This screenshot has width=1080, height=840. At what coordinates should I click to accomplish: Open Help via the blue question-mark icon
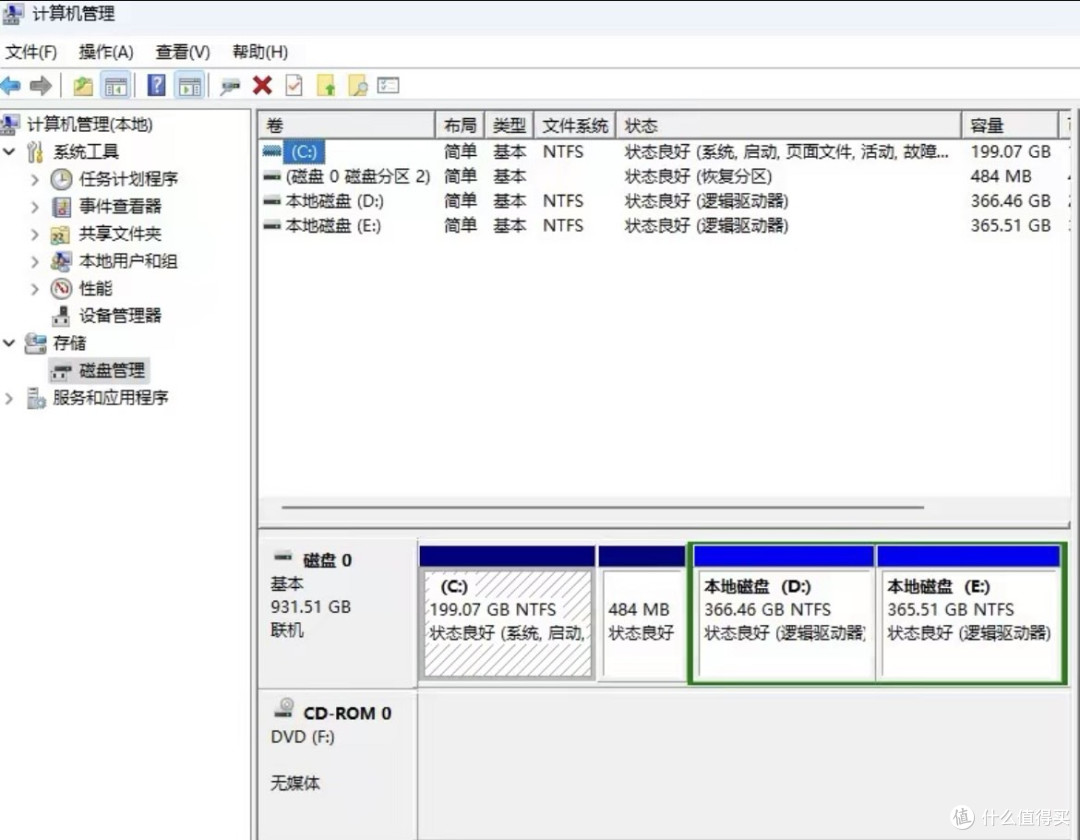tap(157, 85)
